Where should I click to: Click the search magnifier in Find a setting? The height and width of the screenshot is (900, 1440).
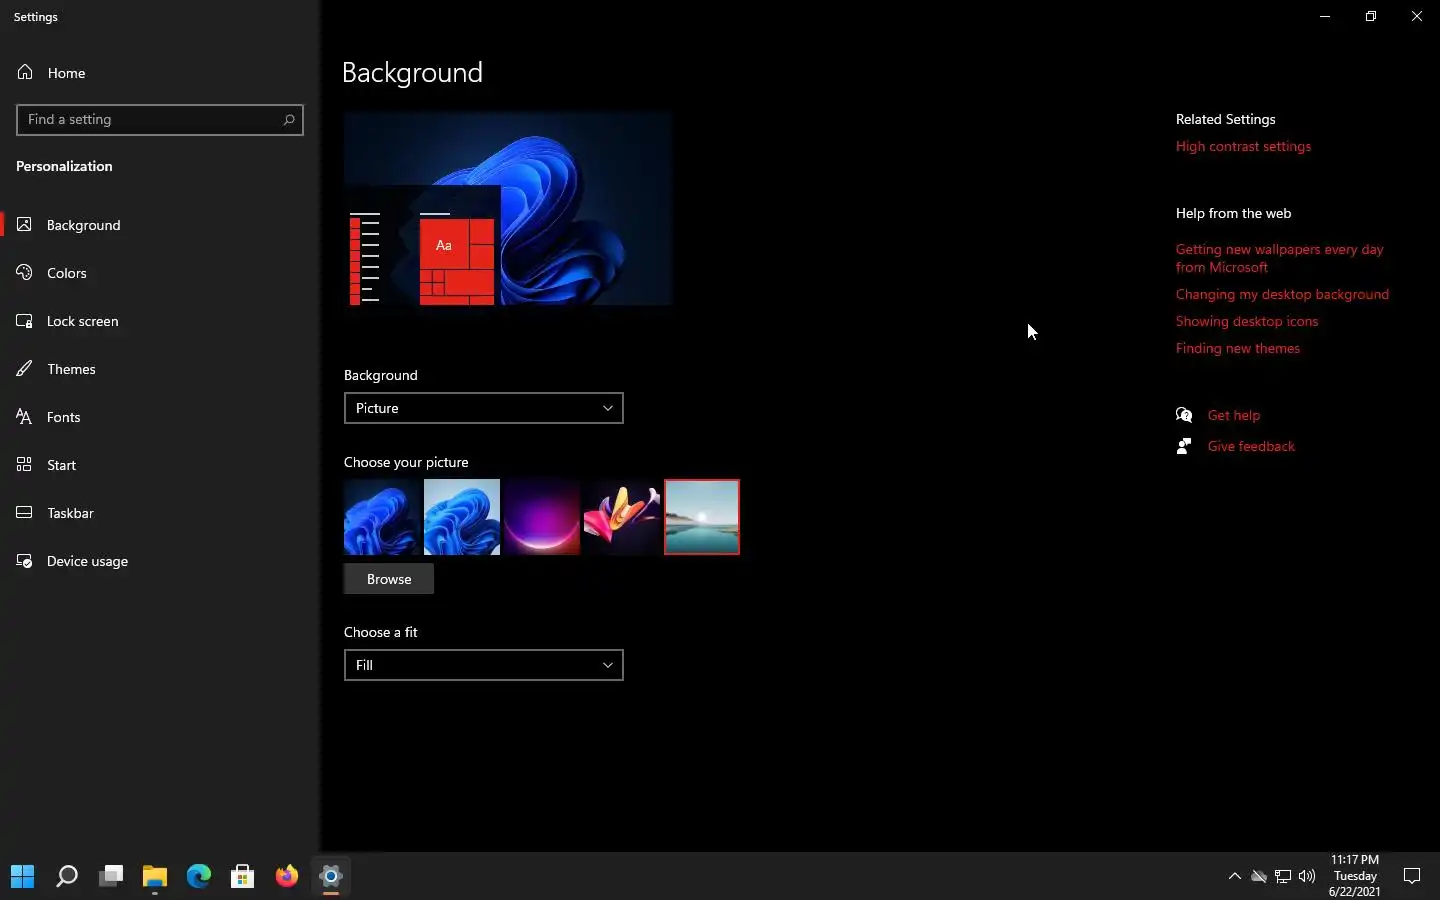[x=289, y=119]
